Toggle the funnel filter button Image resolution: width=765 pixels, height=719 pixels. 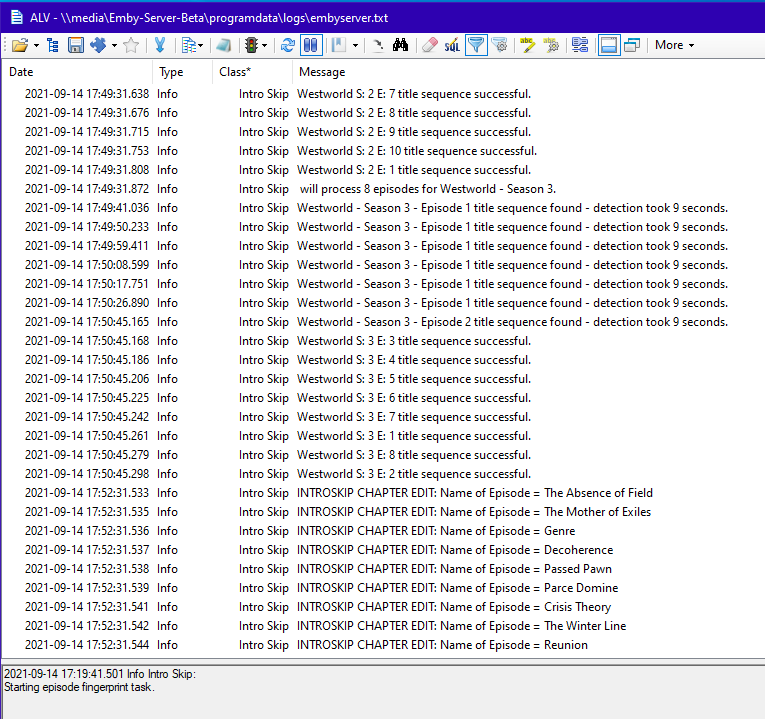pos(476,45)
